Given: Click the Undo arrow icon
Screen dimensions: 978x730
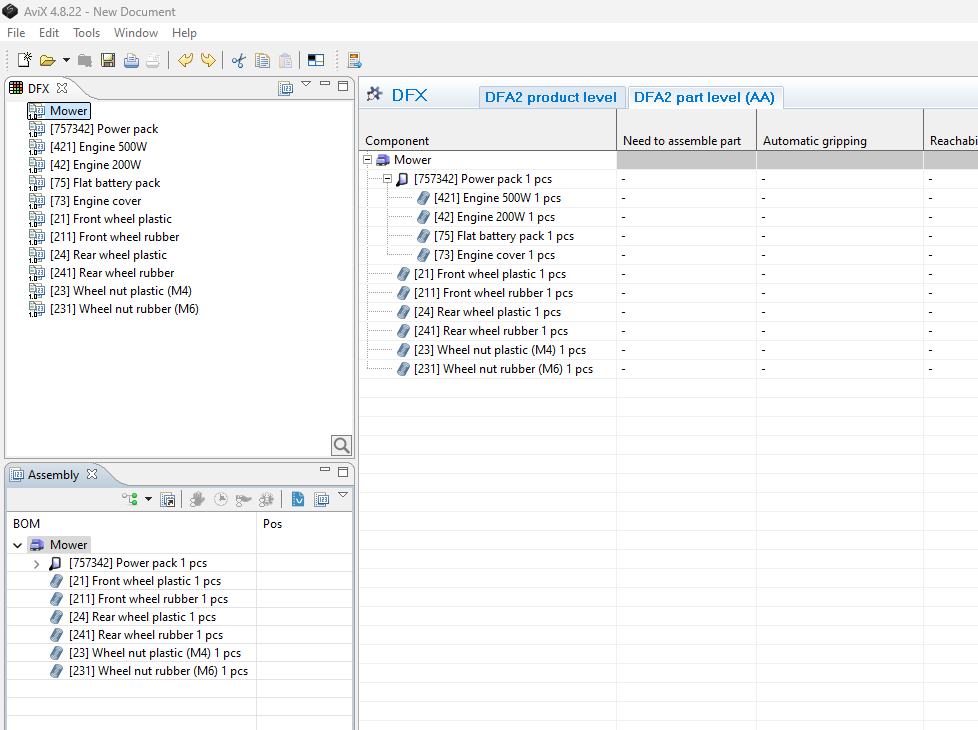Looking at the screenshot, I should [185, 60].
